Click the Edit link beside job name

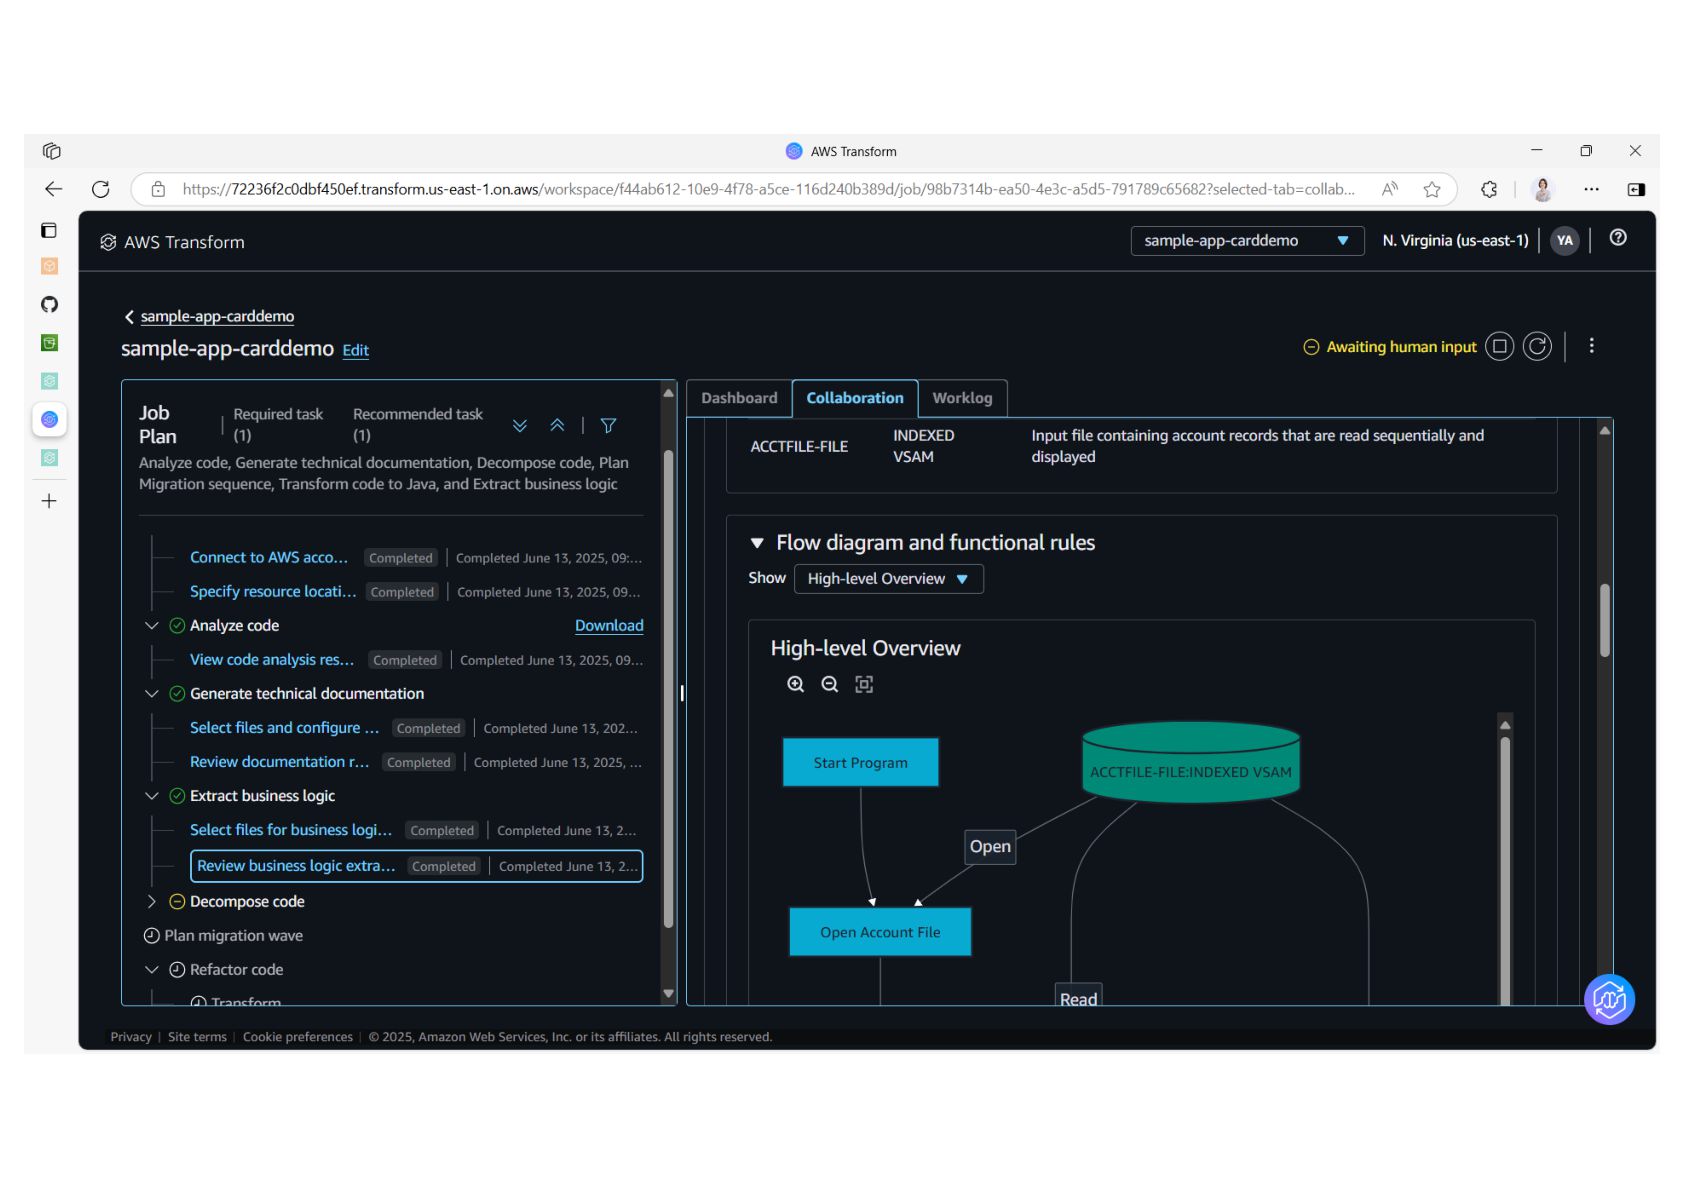tap(356, 350)
